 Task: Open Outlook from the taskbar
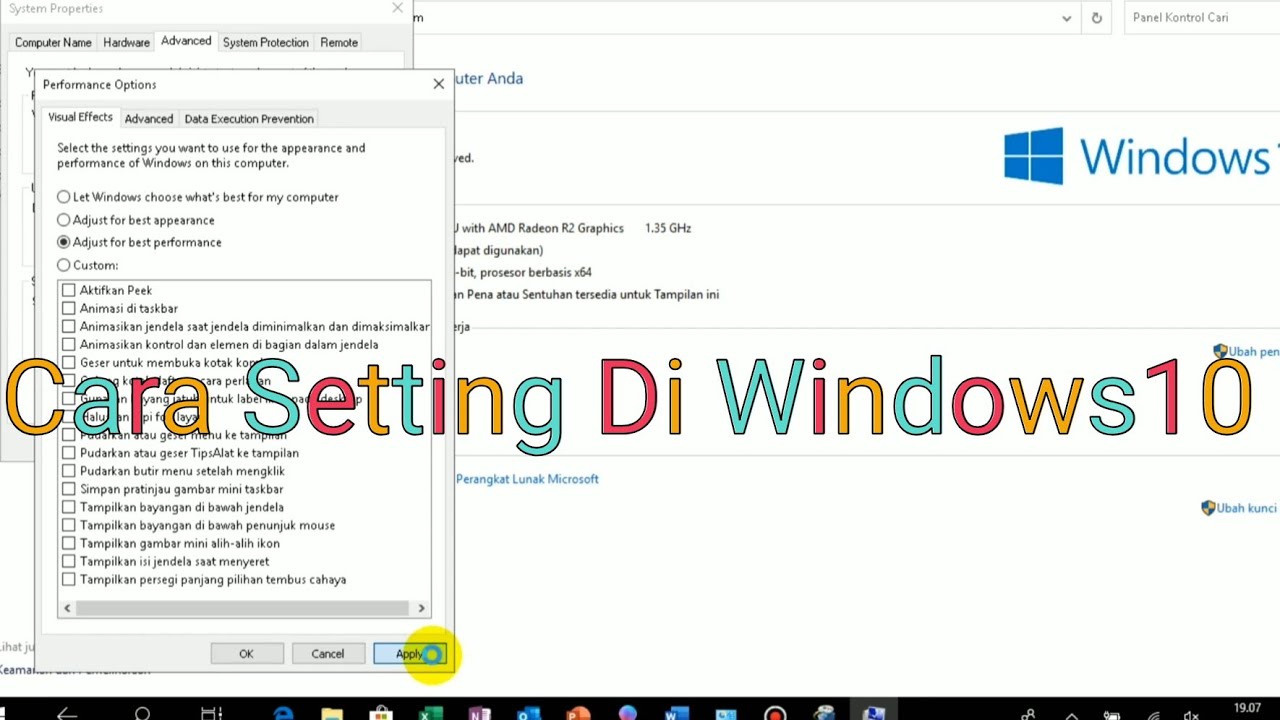529,714
